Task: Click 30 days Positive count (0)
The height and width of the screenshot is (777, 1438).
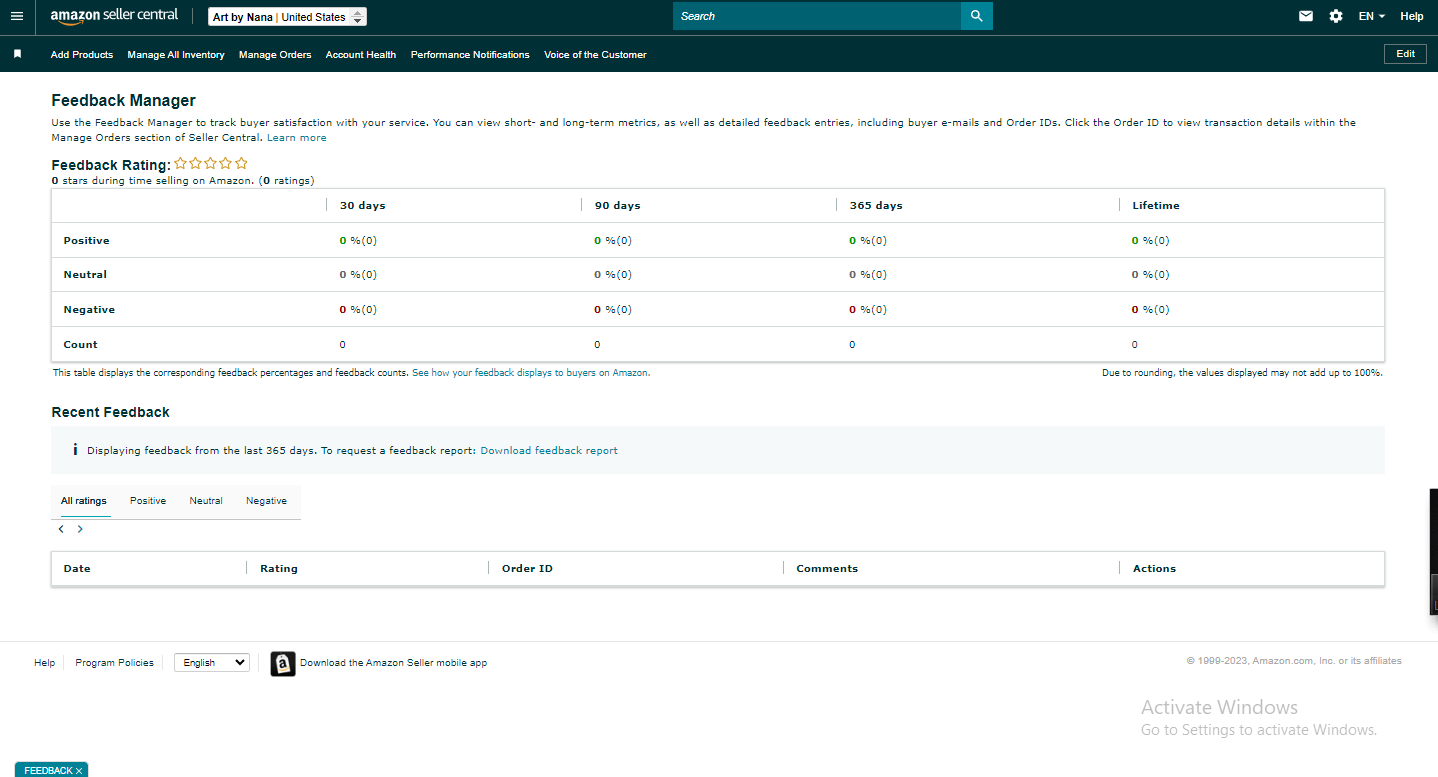Action: pos(370,241)
